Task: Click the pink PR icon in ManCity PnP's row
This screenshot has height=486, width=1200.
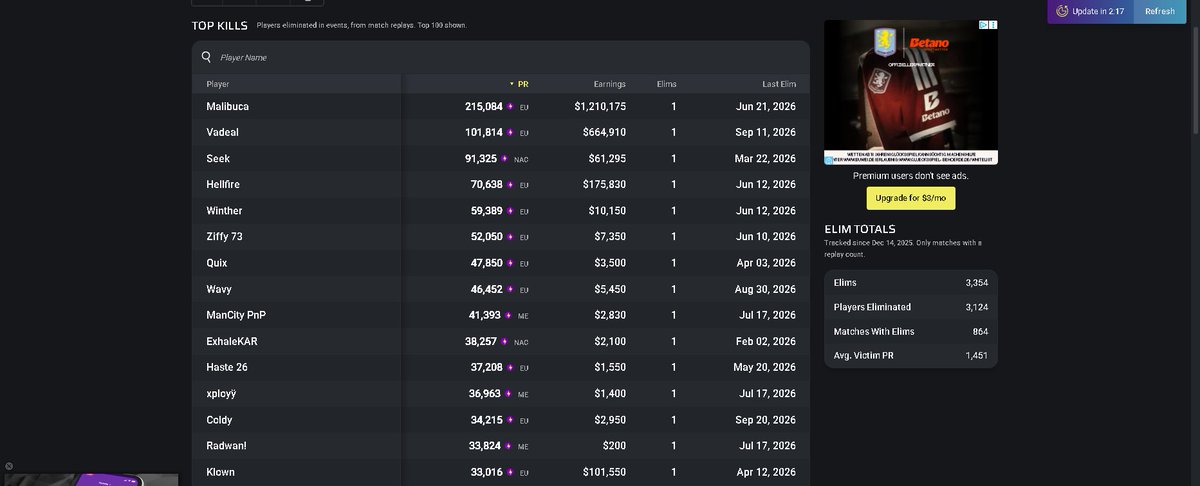Action: click(509, 315)
